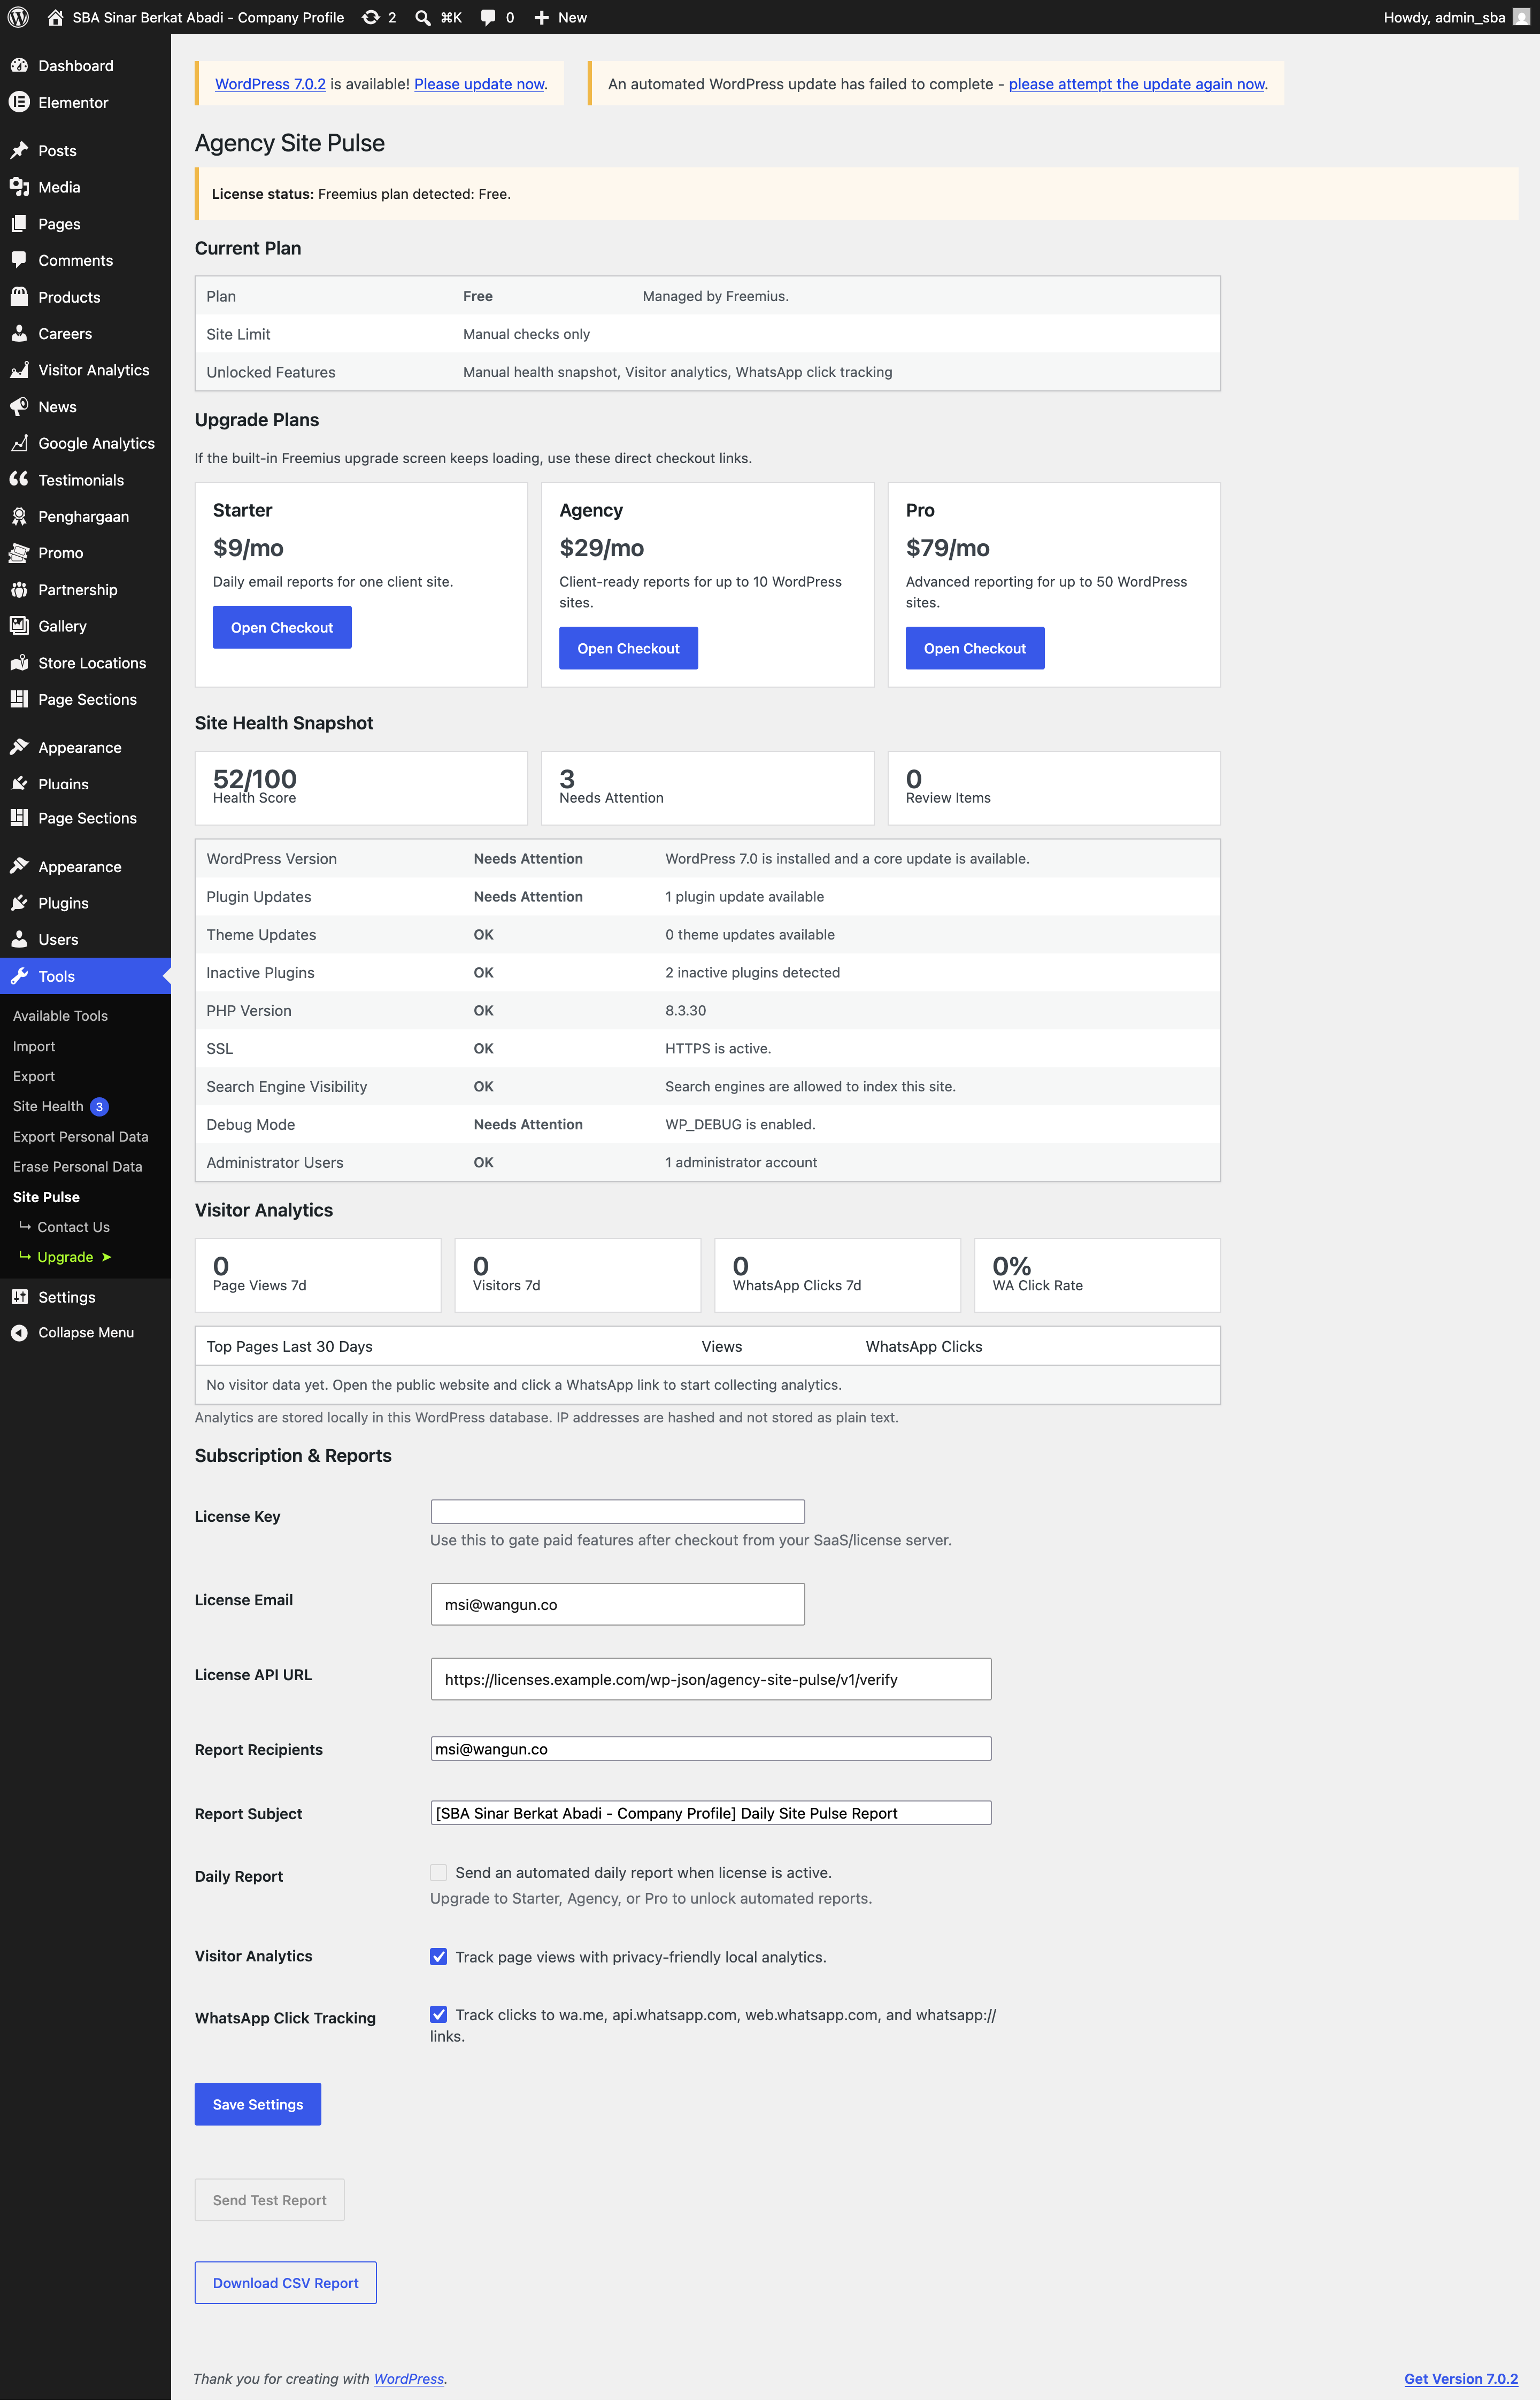The image size is (1540, 2402).
Task: Click the Get Version 7.0.2 footer link
Action: [x=1461, y=2380]
